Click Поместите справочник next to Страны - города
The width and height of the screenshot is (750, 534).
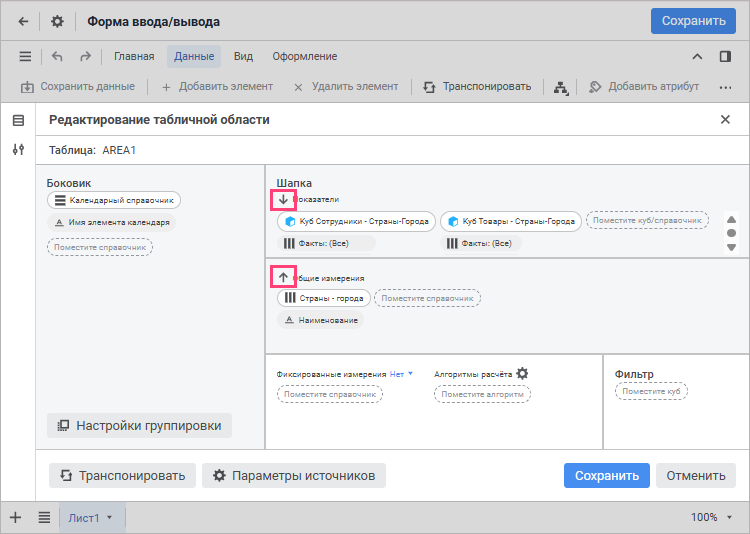pyautogui.click(x=427, y=298)
